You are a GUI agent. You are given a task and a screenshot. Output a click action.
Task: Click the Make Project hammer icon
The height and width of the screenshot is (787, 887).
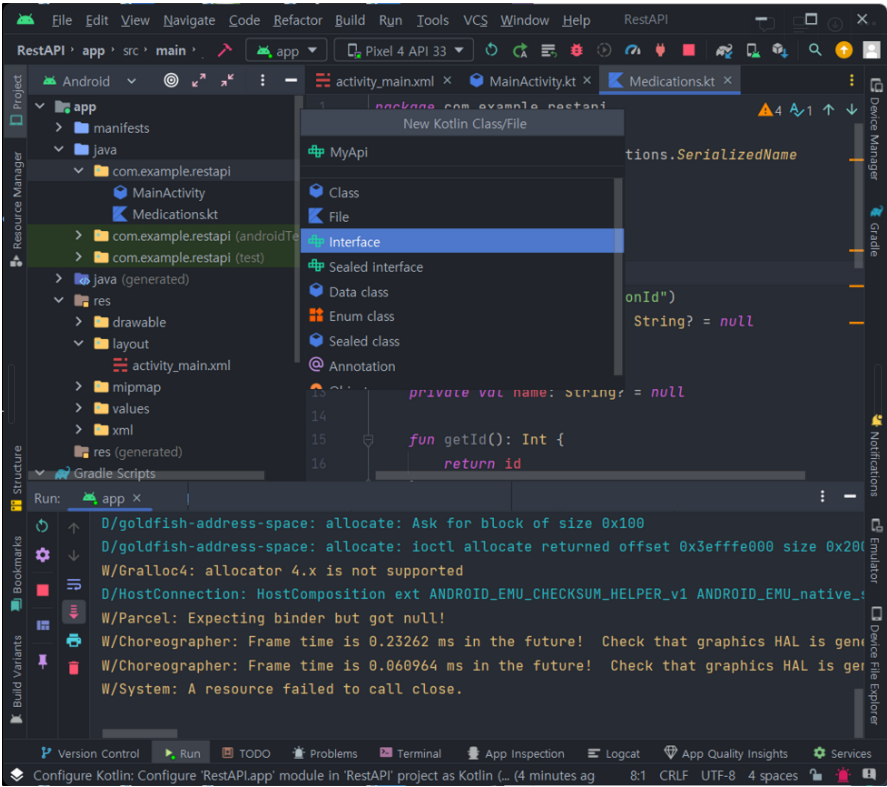coord(225,50)
